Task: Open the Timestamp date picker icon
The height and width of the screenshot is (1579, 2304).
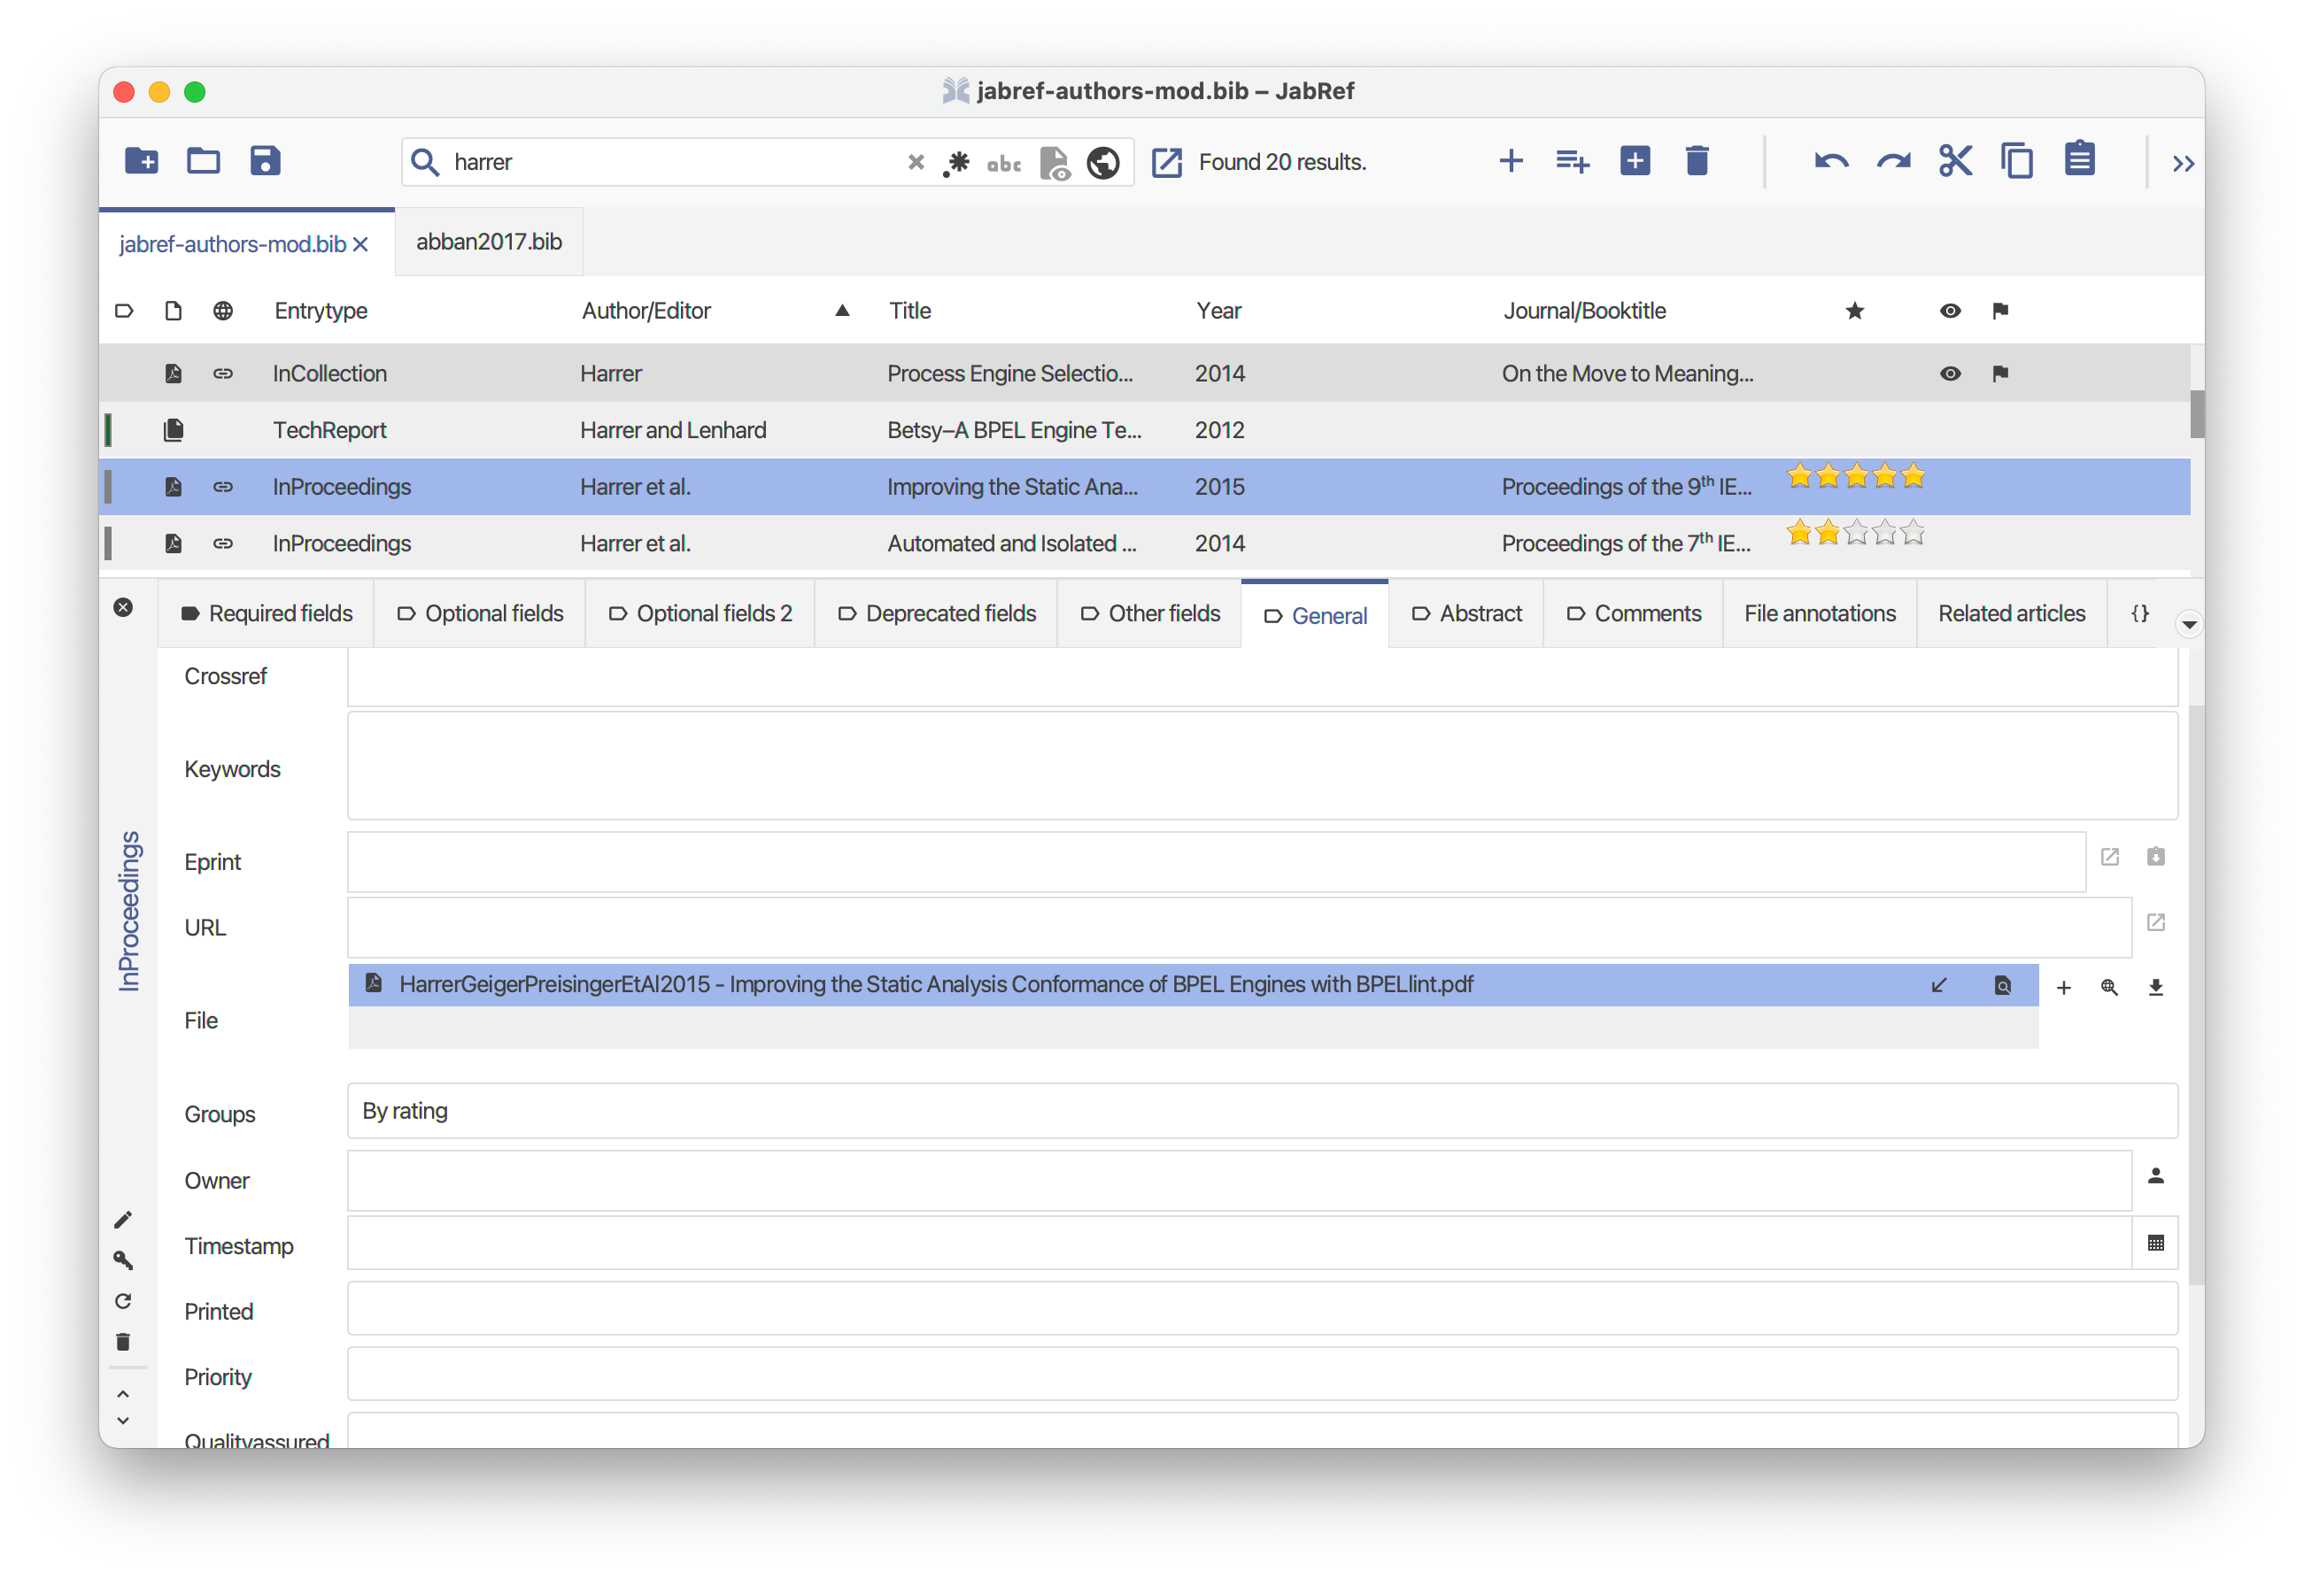Action: 2155,1243
